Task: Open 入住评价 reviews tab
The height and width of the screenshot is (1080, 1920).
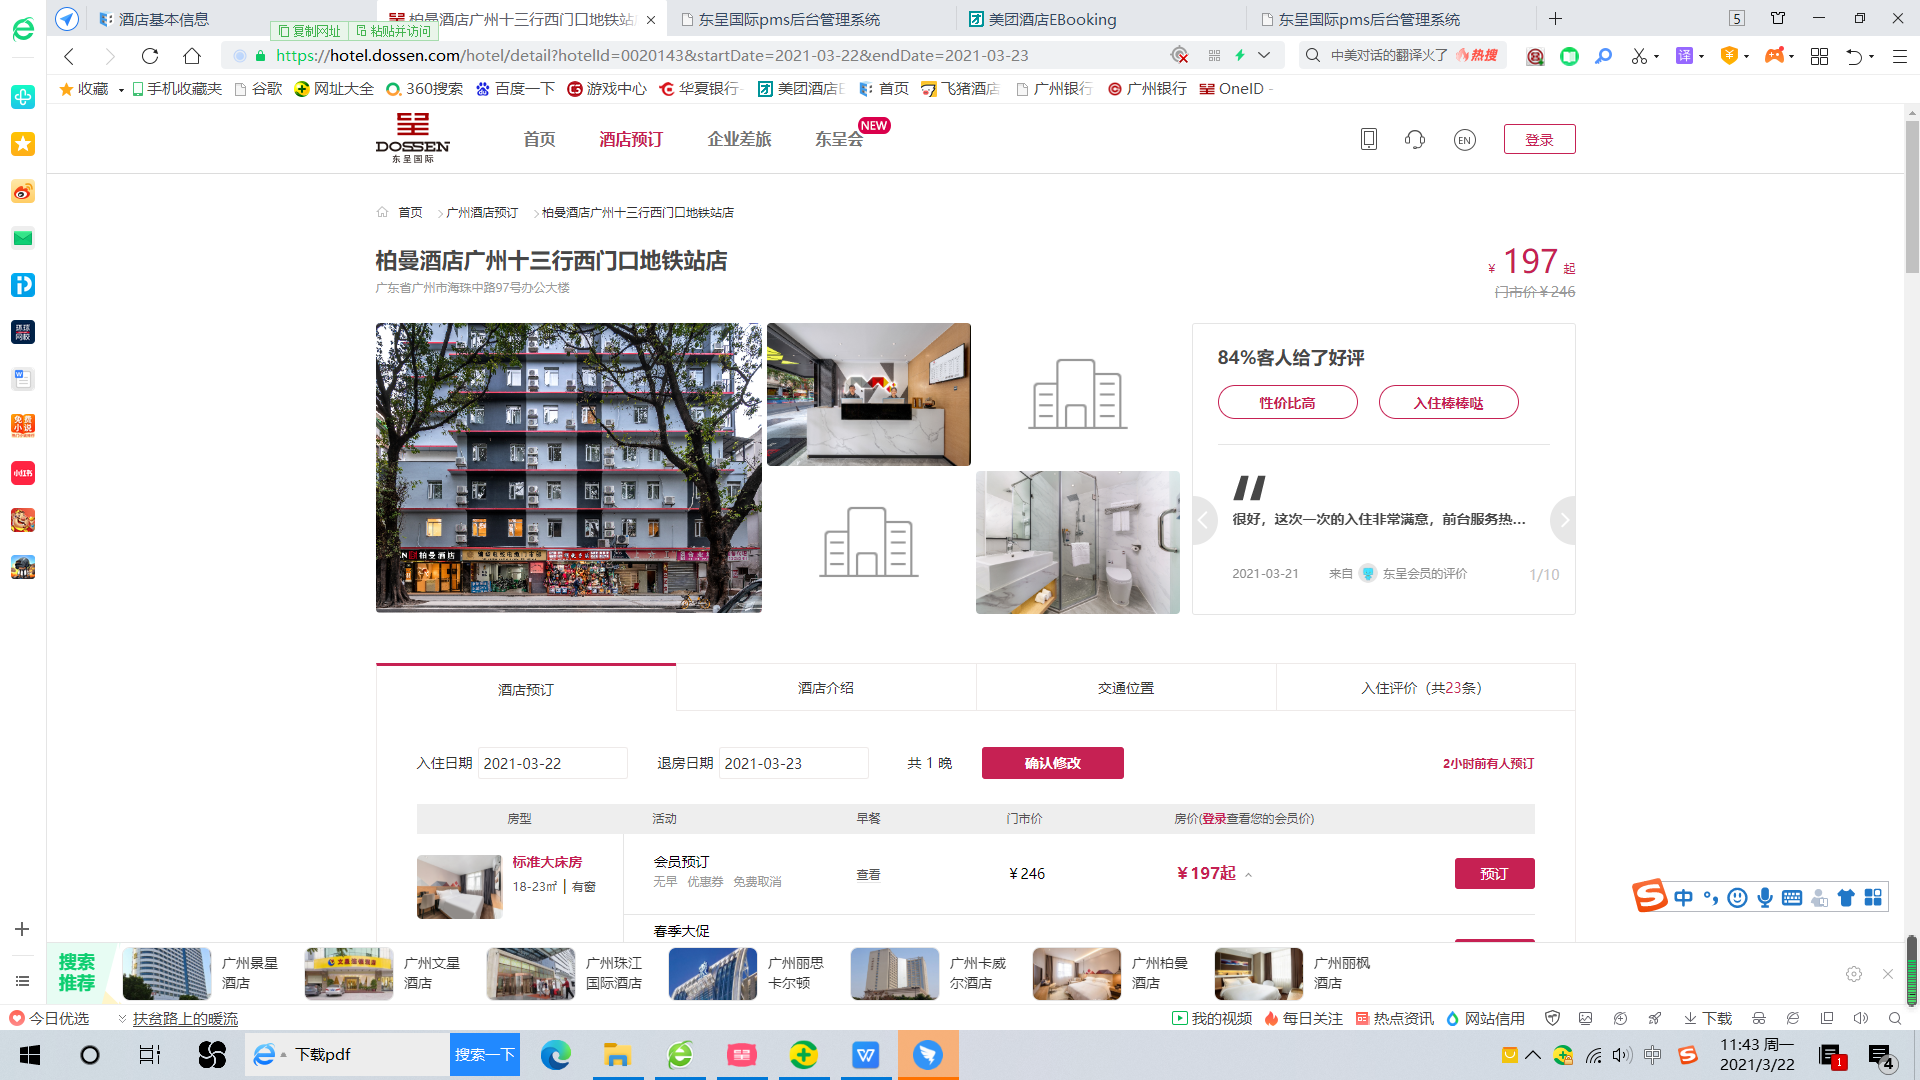Action: click(x=1425, y=688)
